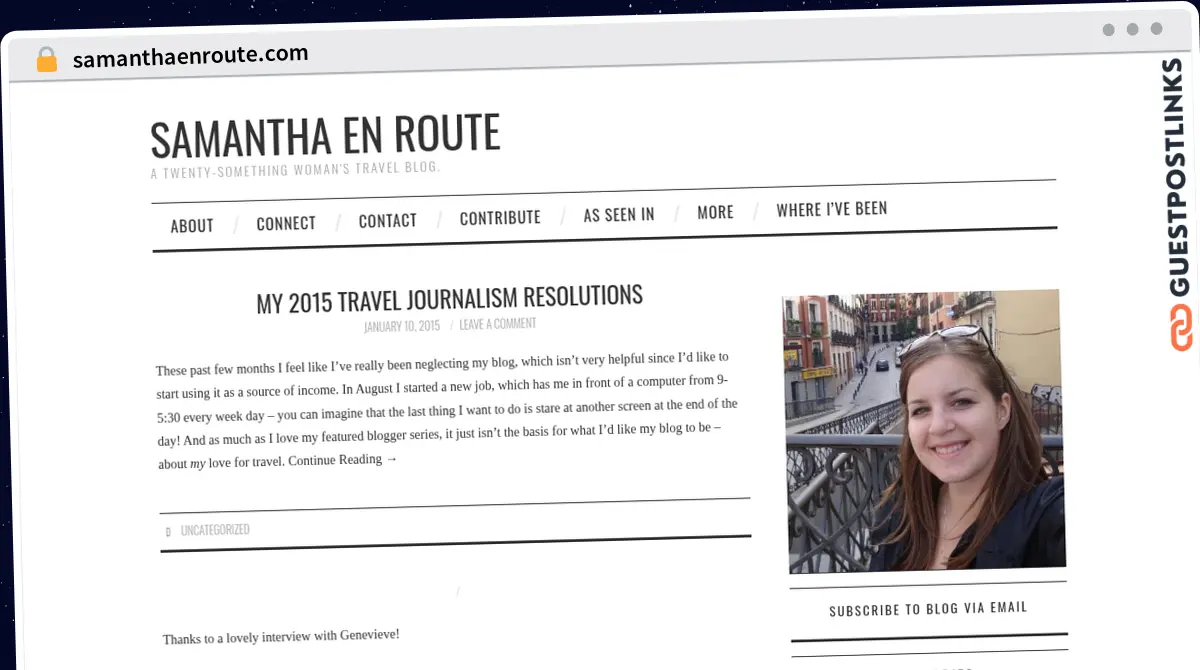Viewport: 1200px width, 670px height.
Task: Go to the Connect page
Action: [286, 223]
